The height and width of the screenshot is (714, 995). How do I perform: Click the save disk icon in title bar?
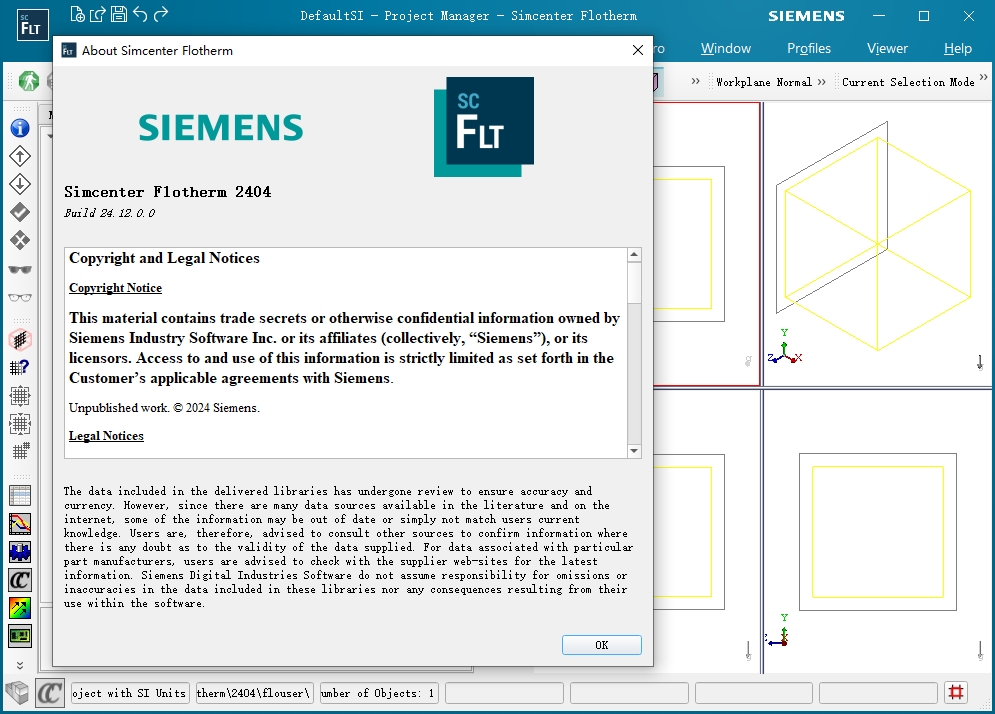click(x=119, y=14)
